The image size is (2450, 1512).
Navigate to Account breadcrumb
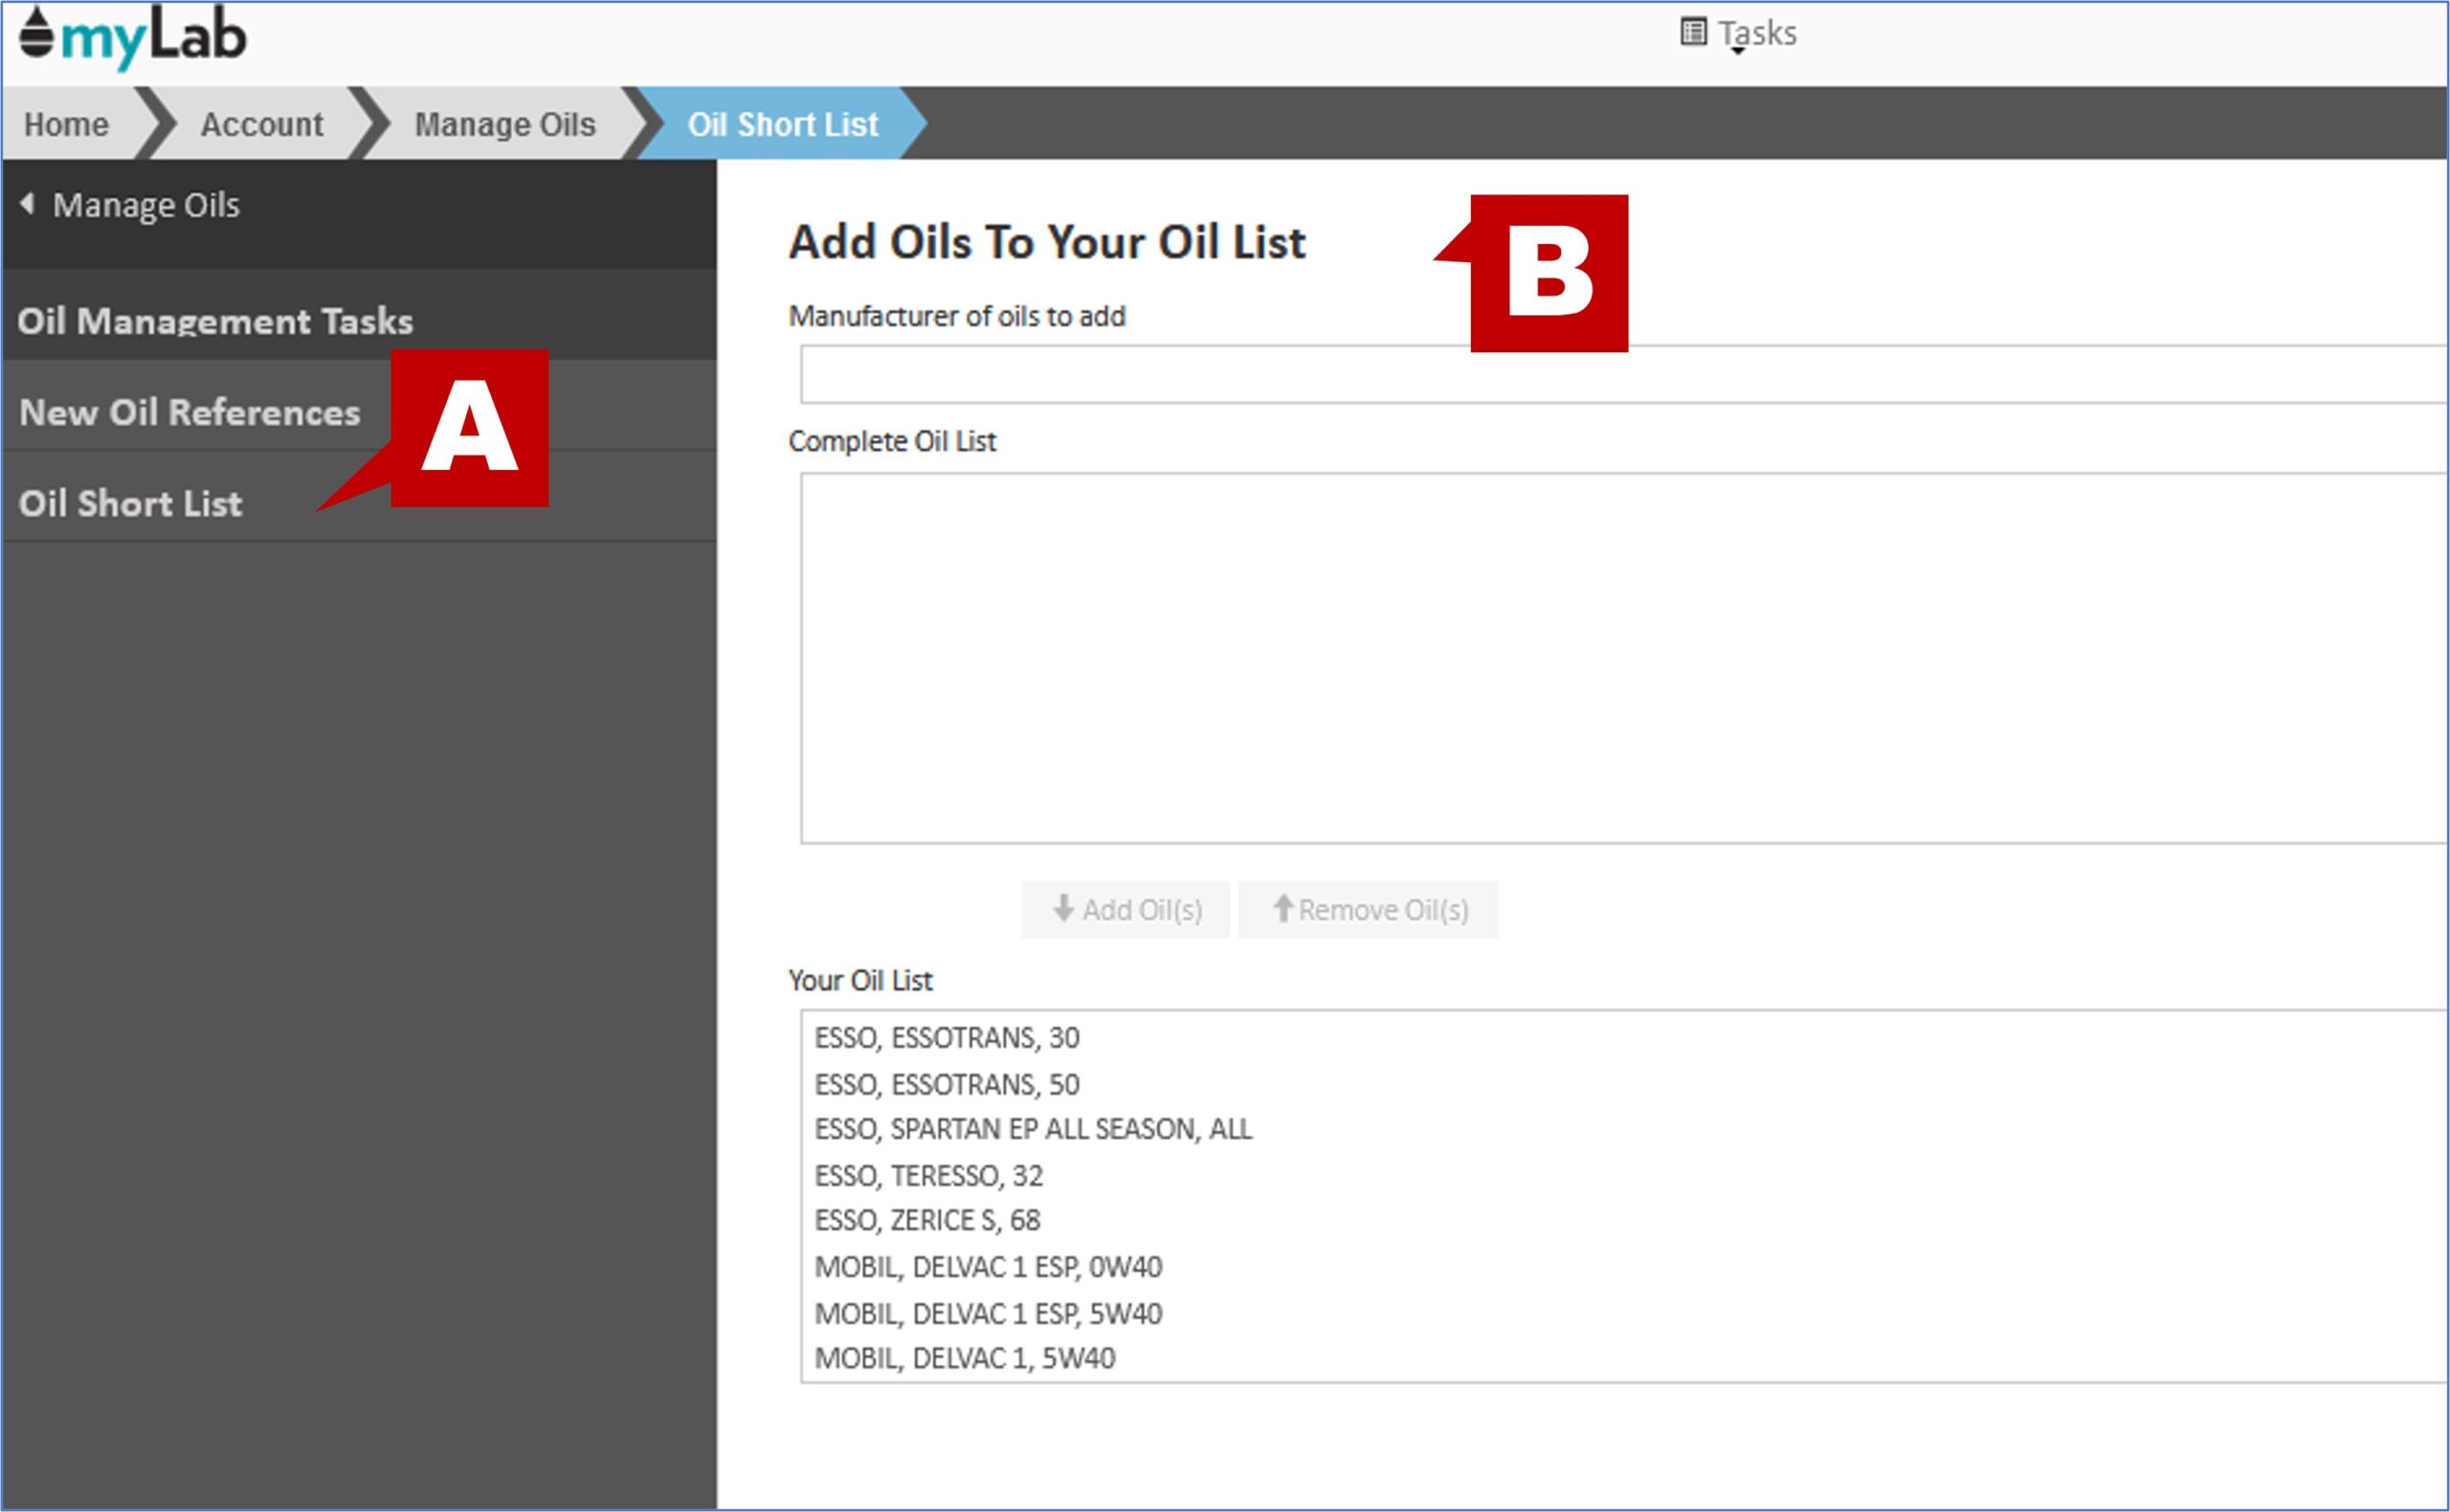tap(261, 124)
